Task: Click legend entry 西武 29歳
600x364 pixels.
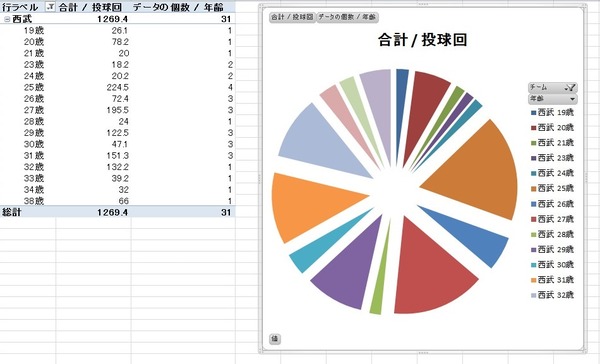Action: (553, 250)
